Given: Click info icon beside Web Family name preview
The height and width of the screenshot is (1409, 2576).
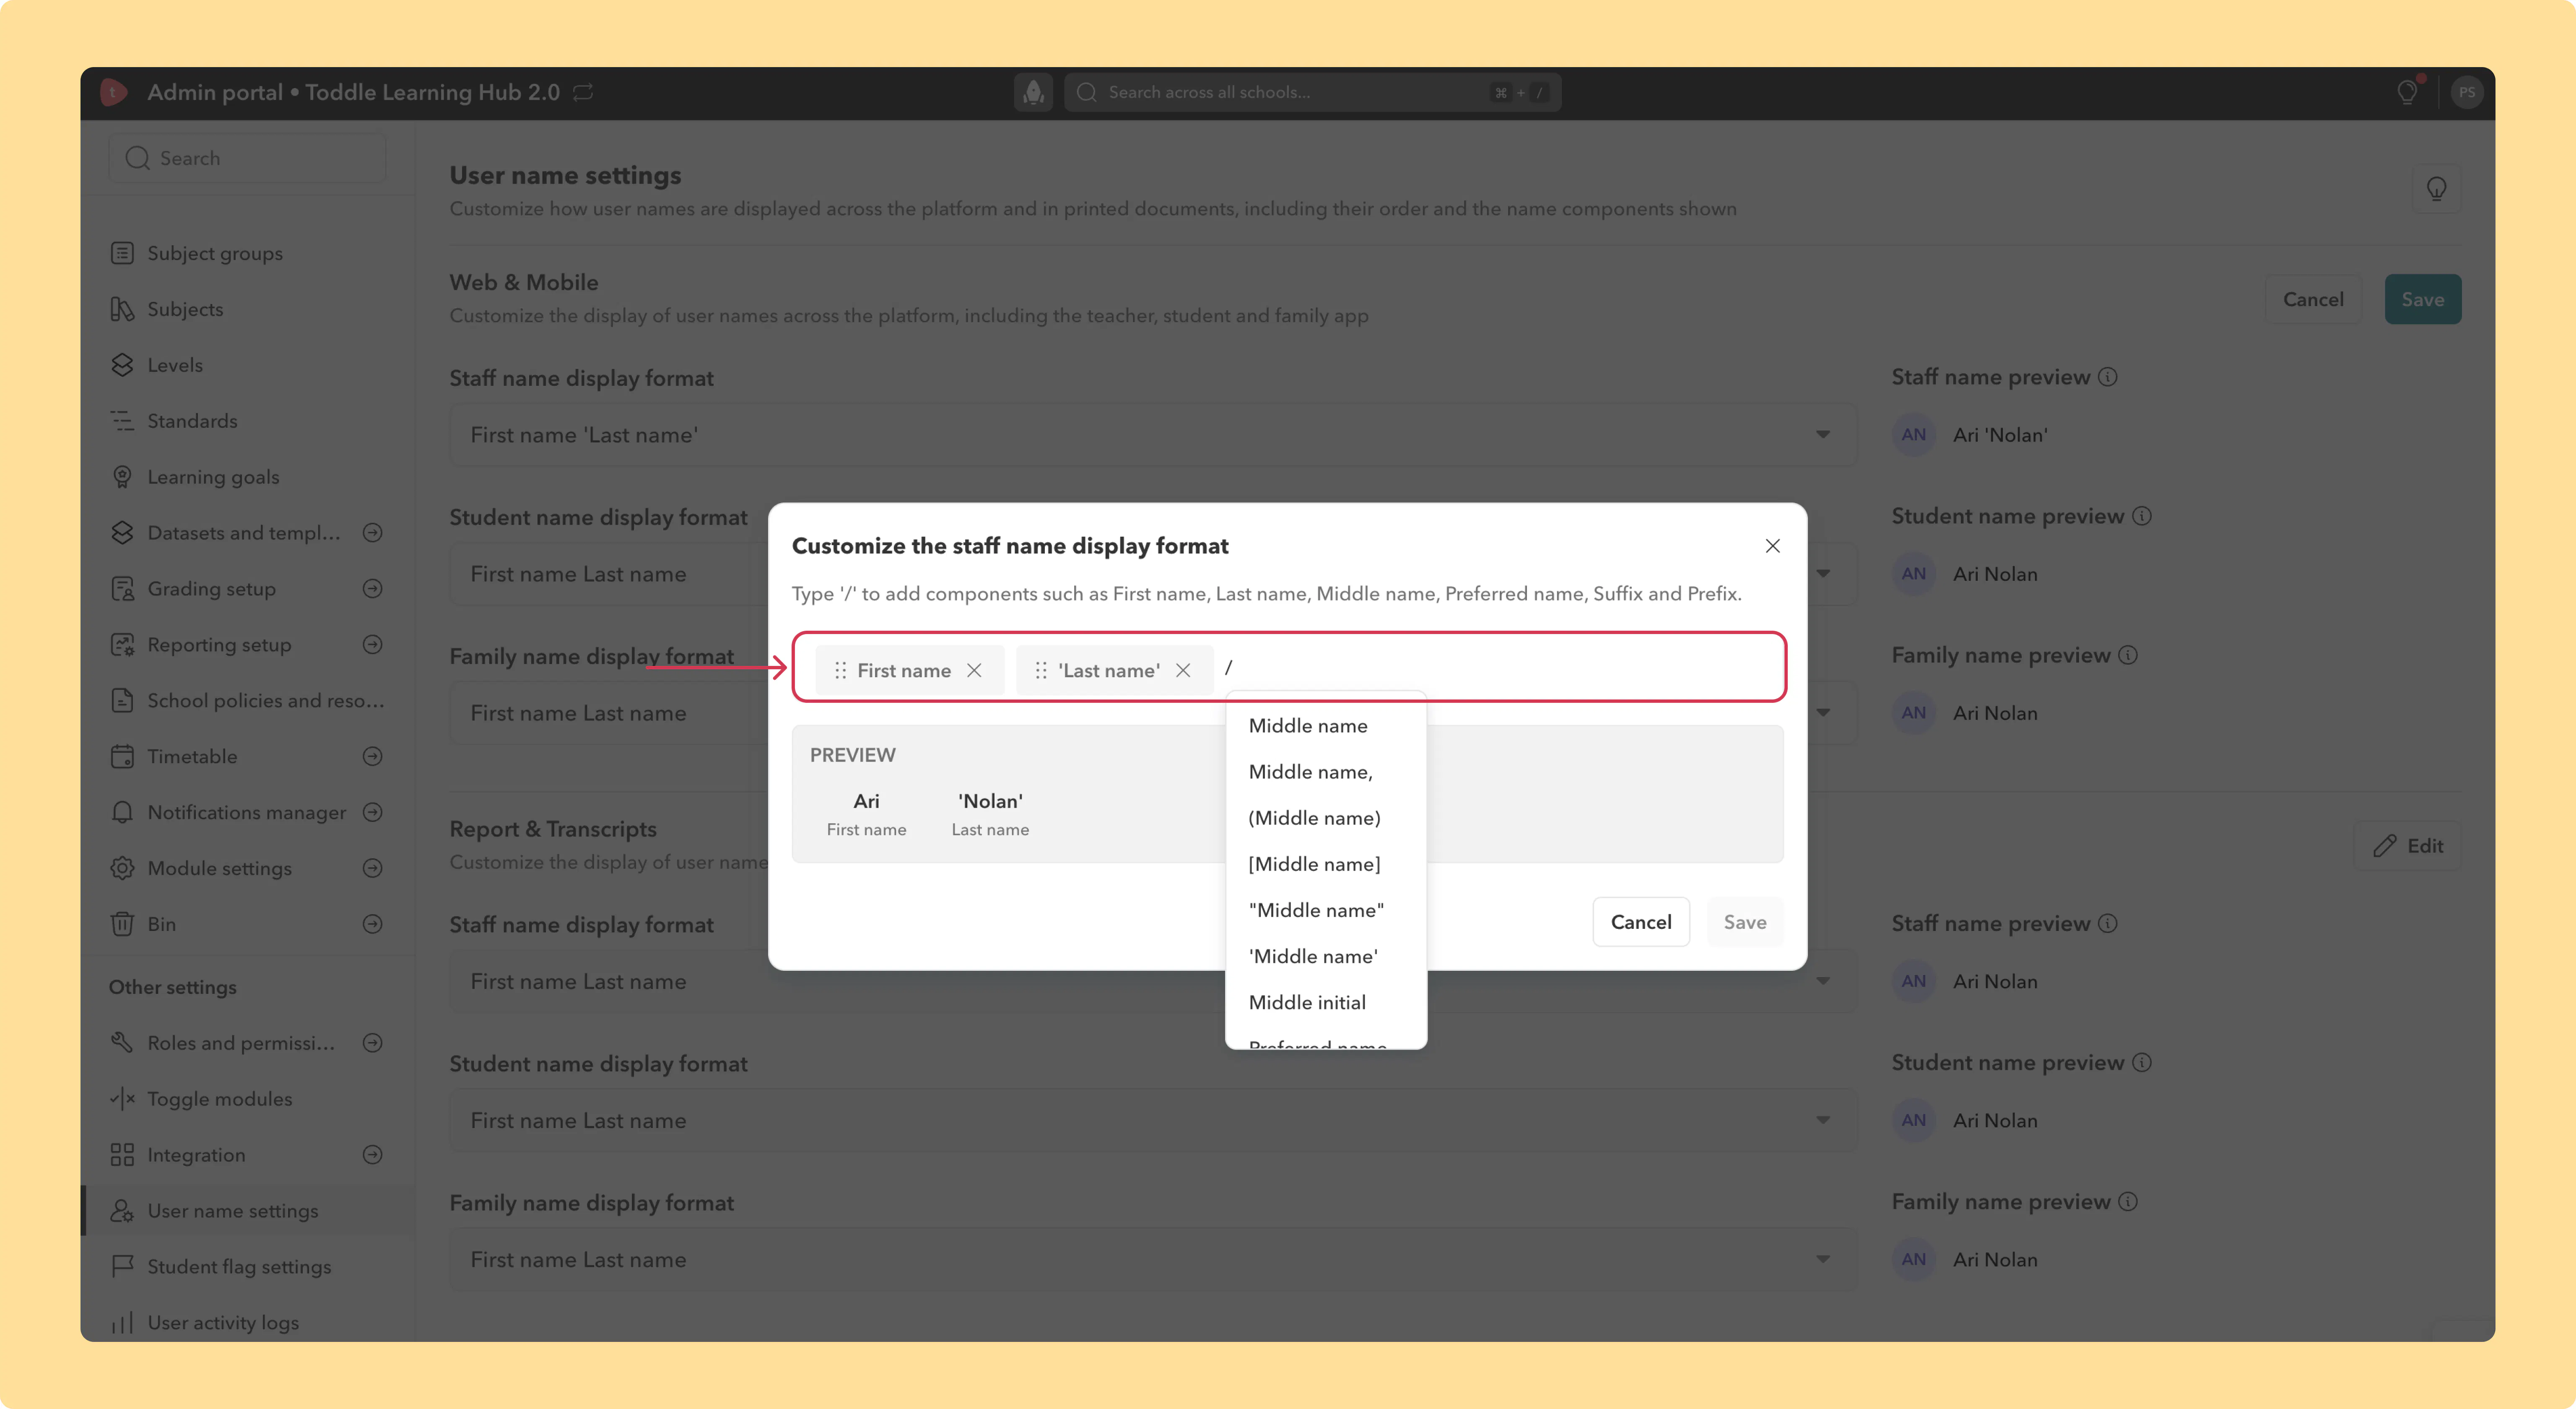Looking at the screenshot, I should (x=2128, y=655).
